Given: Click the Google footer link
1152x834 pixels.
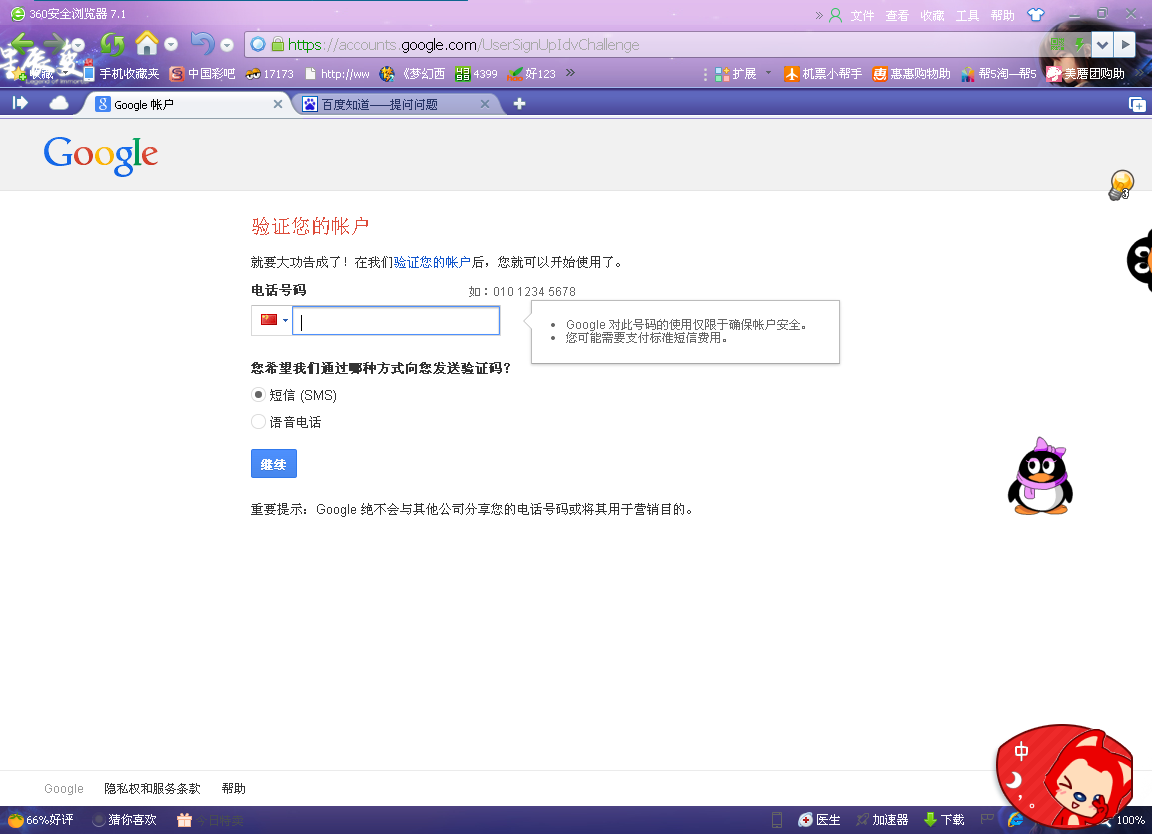Looking at the screenshot, I should click(x=64, y=788).
